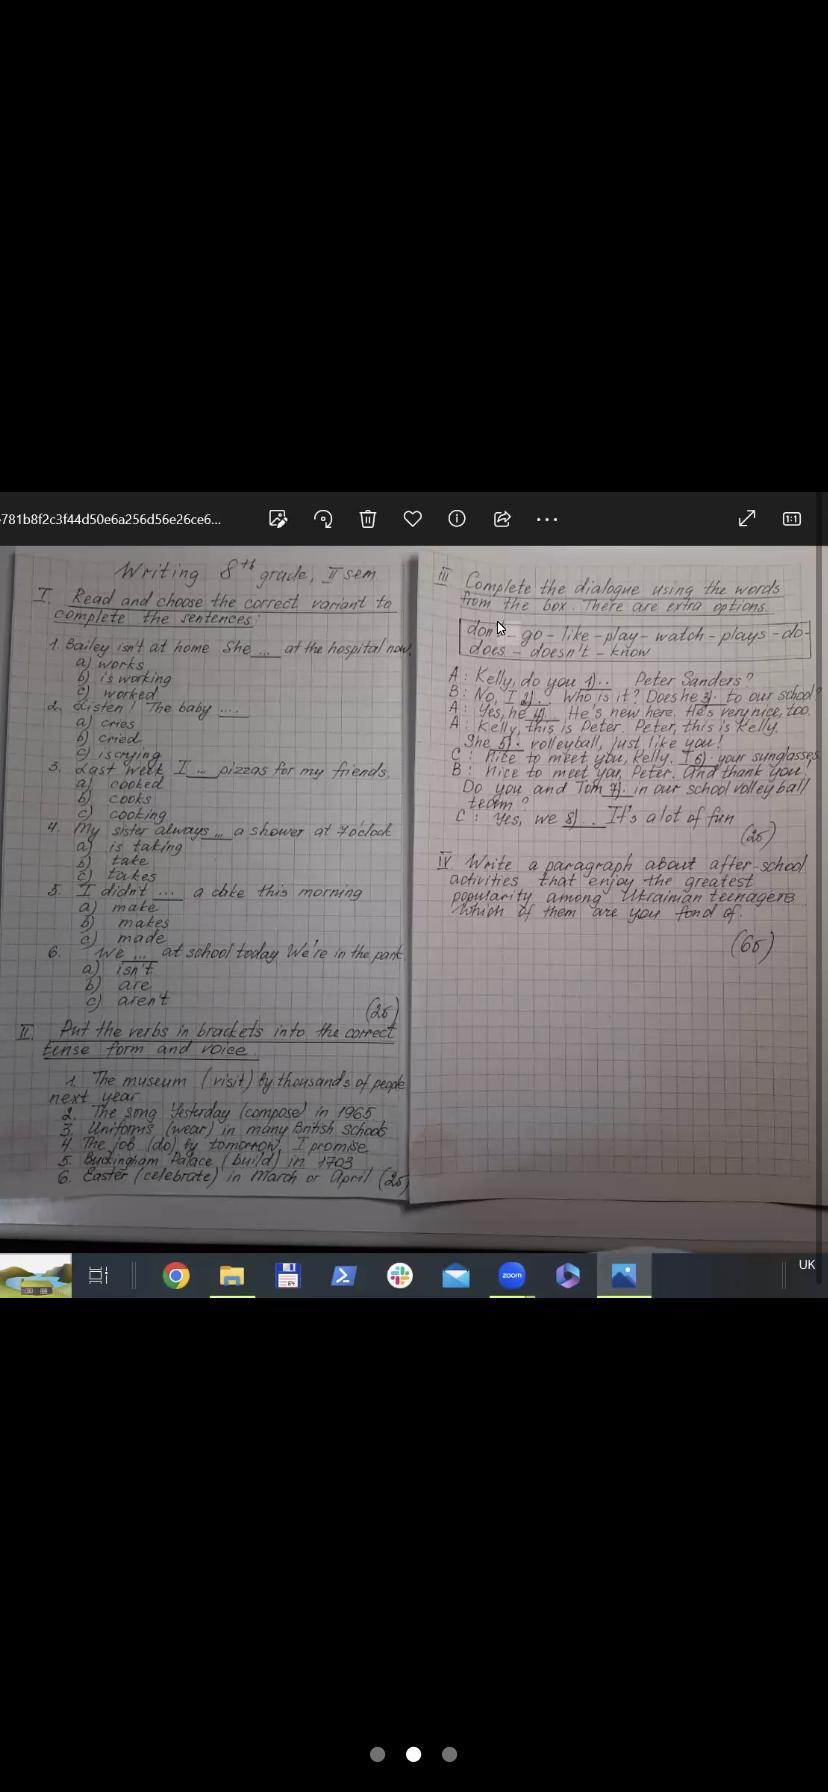Rotate the photo using the rotate icon
828x1792 pixels.
[x=323, y=519]
